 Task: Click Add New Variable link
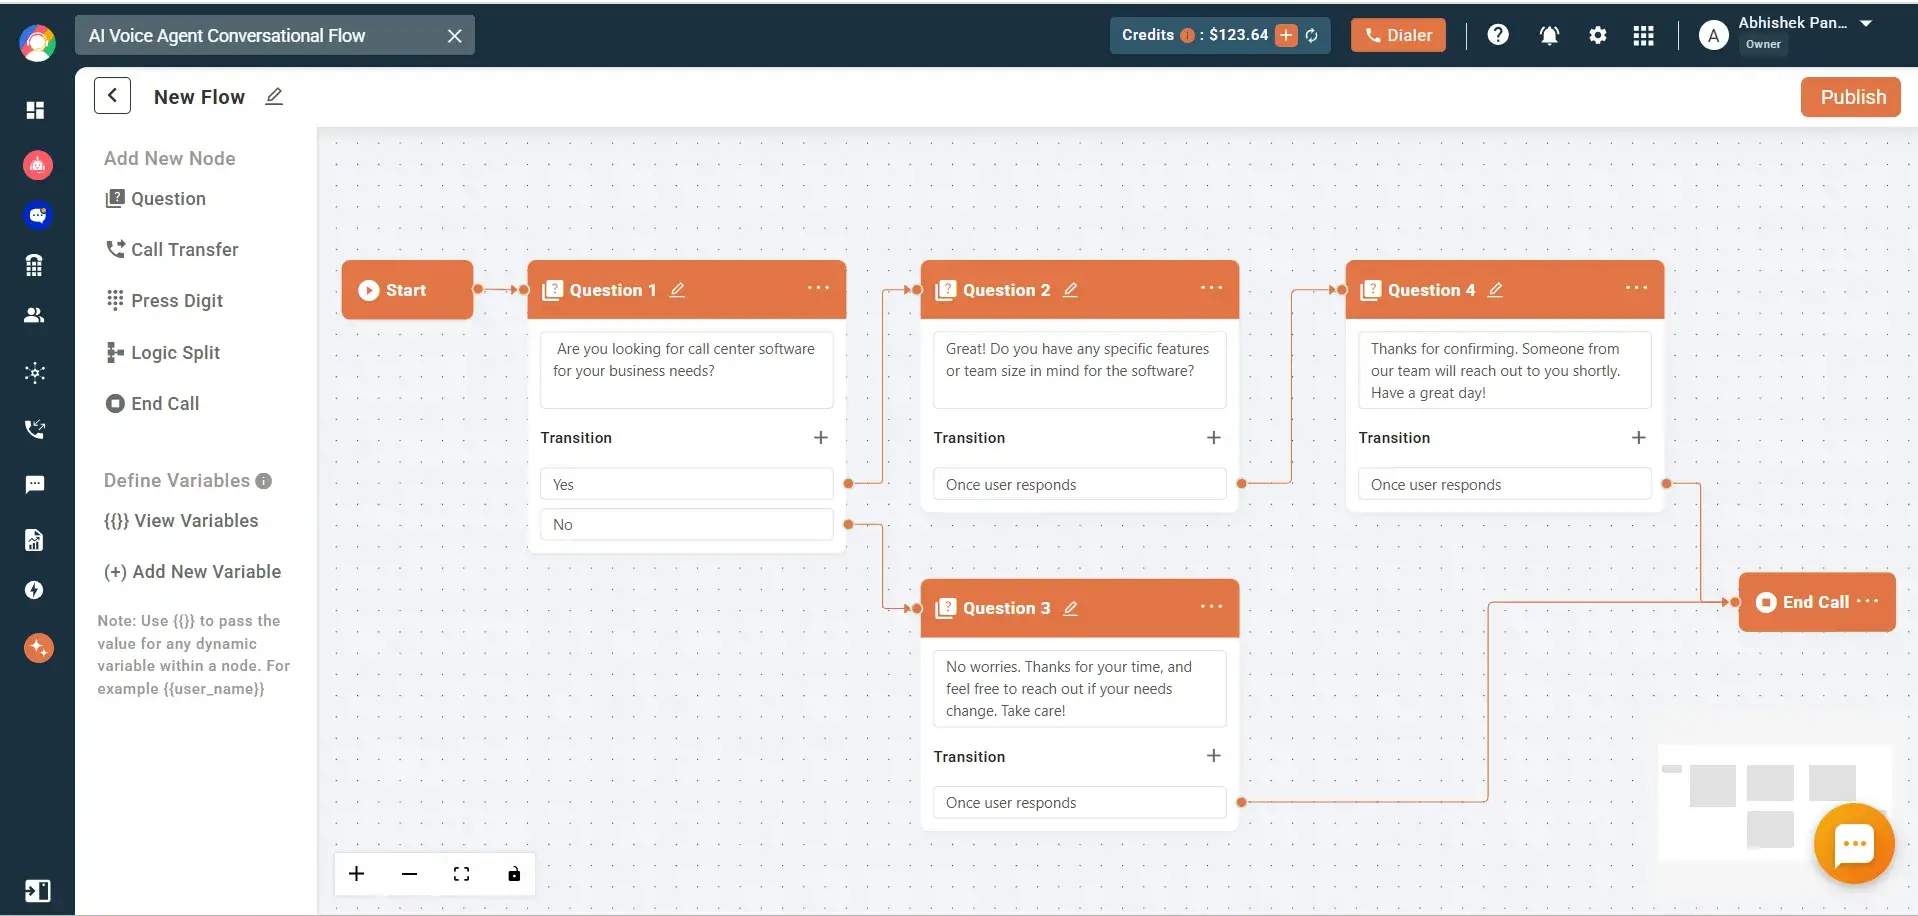[193, 571]
